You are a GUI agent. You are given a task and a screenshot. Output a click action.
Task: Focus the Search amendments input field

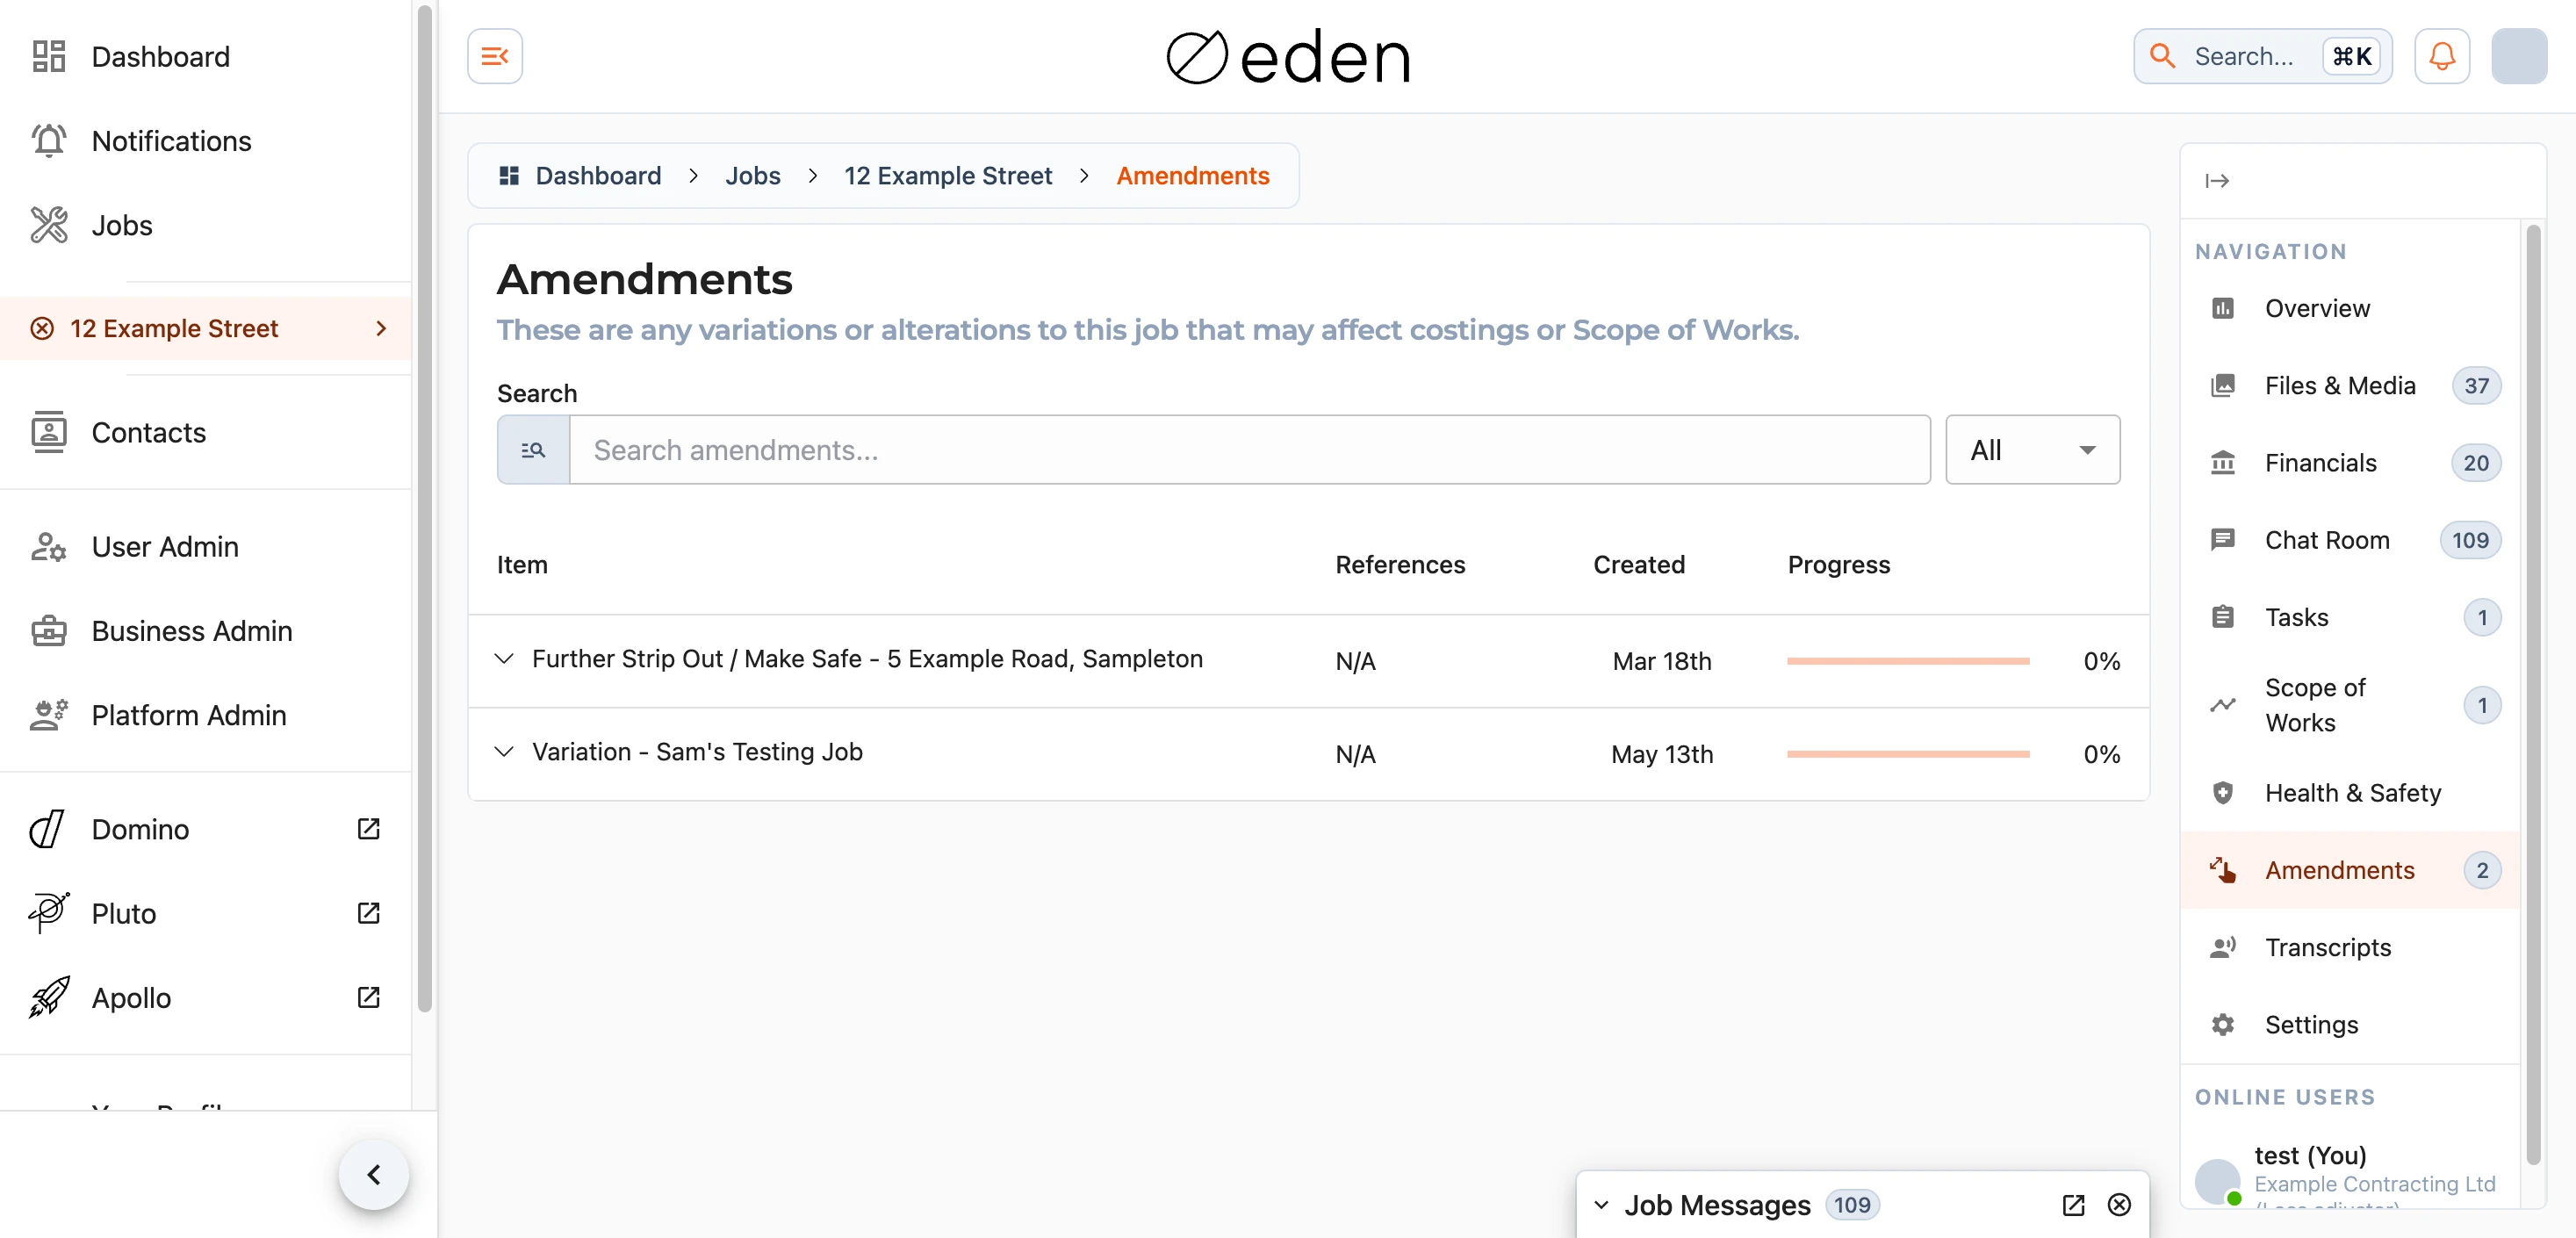1249,450
